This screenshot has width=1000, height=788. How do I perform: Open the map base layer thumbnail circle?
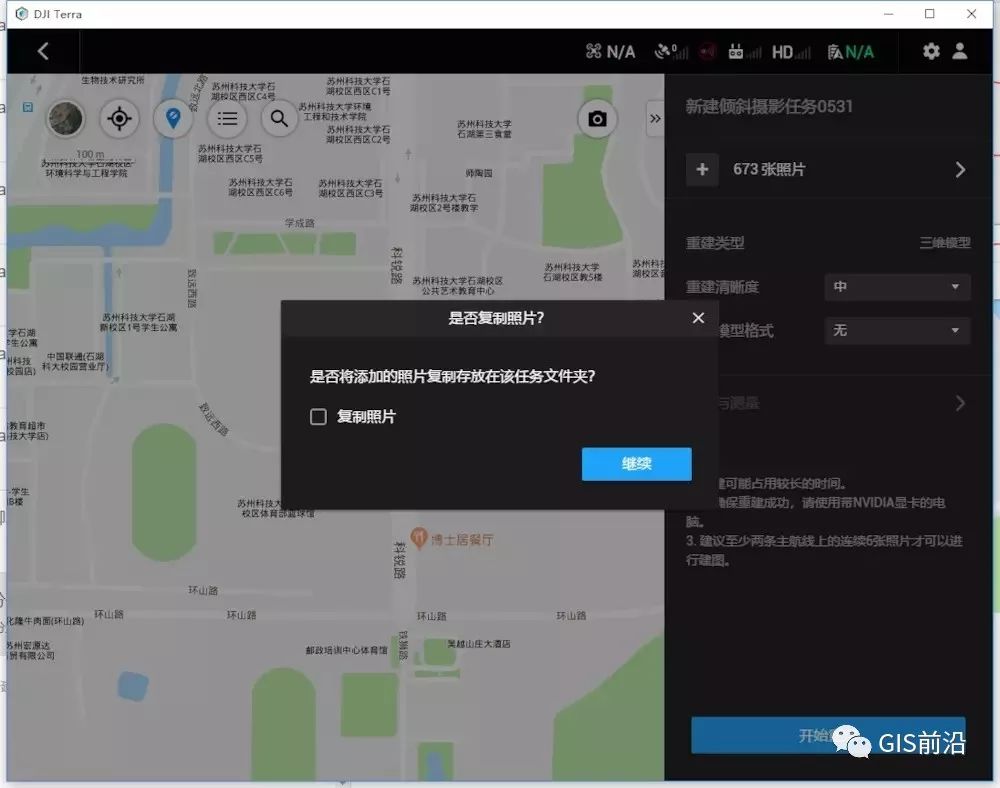[x=64, y=119]
